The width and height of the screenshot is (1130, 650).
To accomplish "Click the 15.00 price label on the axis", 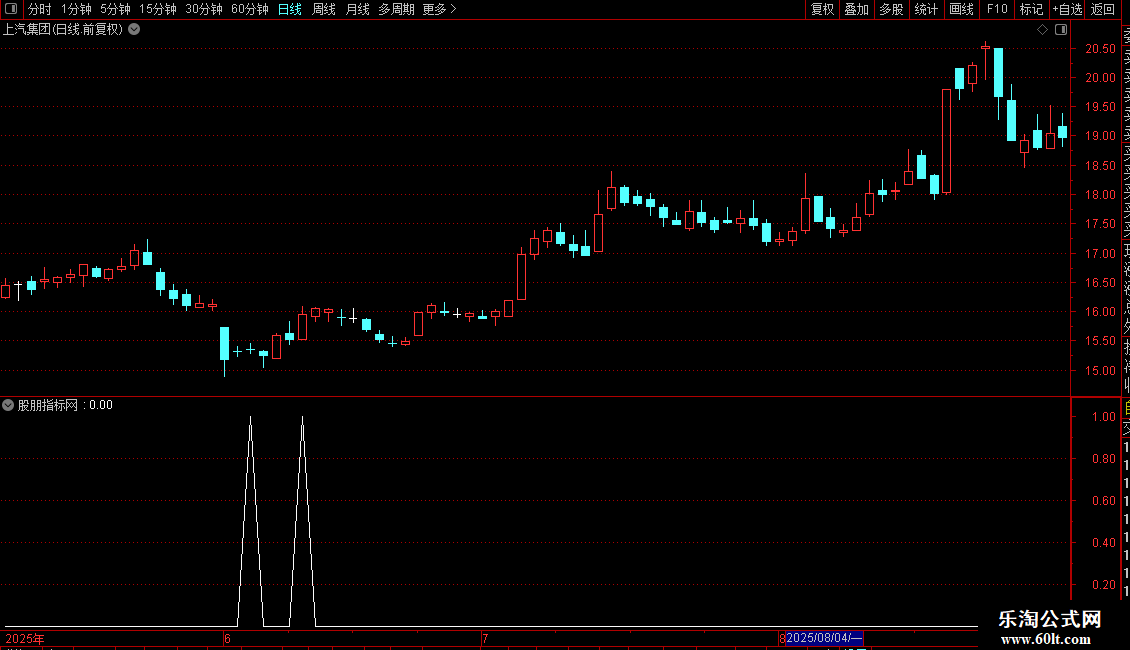I will 1100,370.
